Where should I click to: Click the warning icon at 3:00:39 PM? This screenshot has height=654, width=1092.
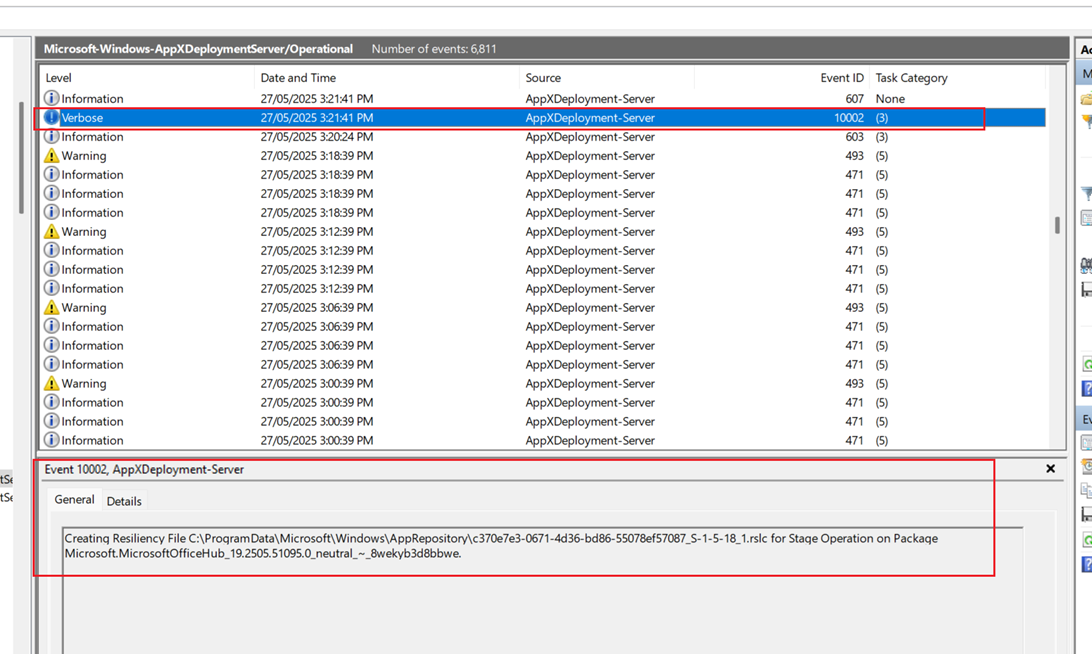point(51,384)
